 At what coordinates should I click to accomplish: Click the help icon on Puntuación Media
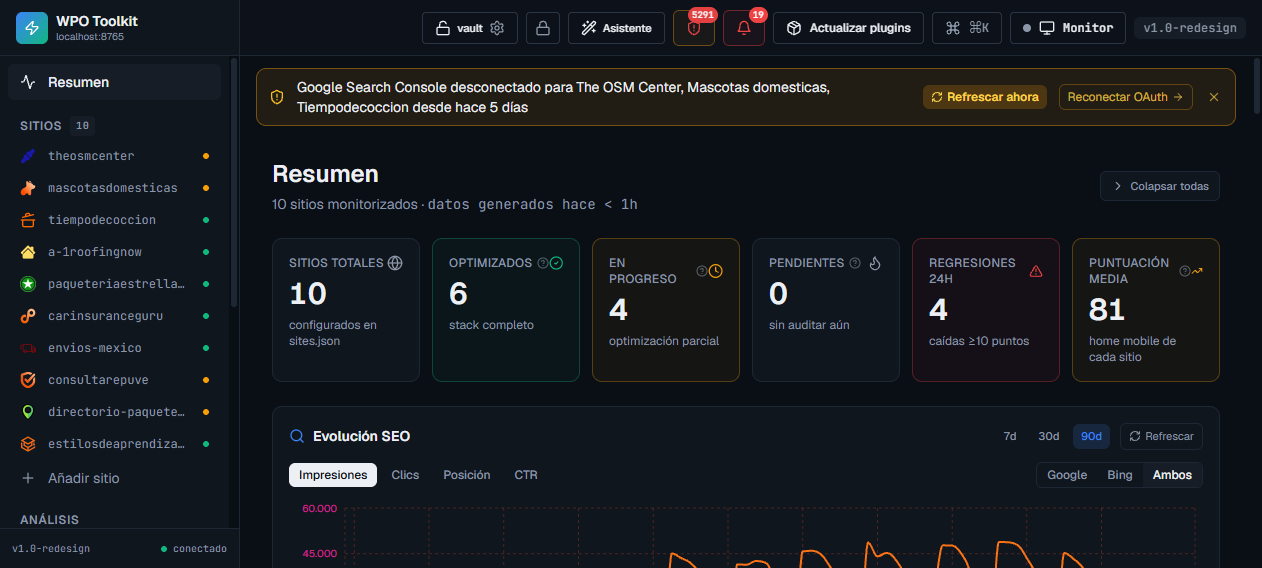coord(1185,271)
